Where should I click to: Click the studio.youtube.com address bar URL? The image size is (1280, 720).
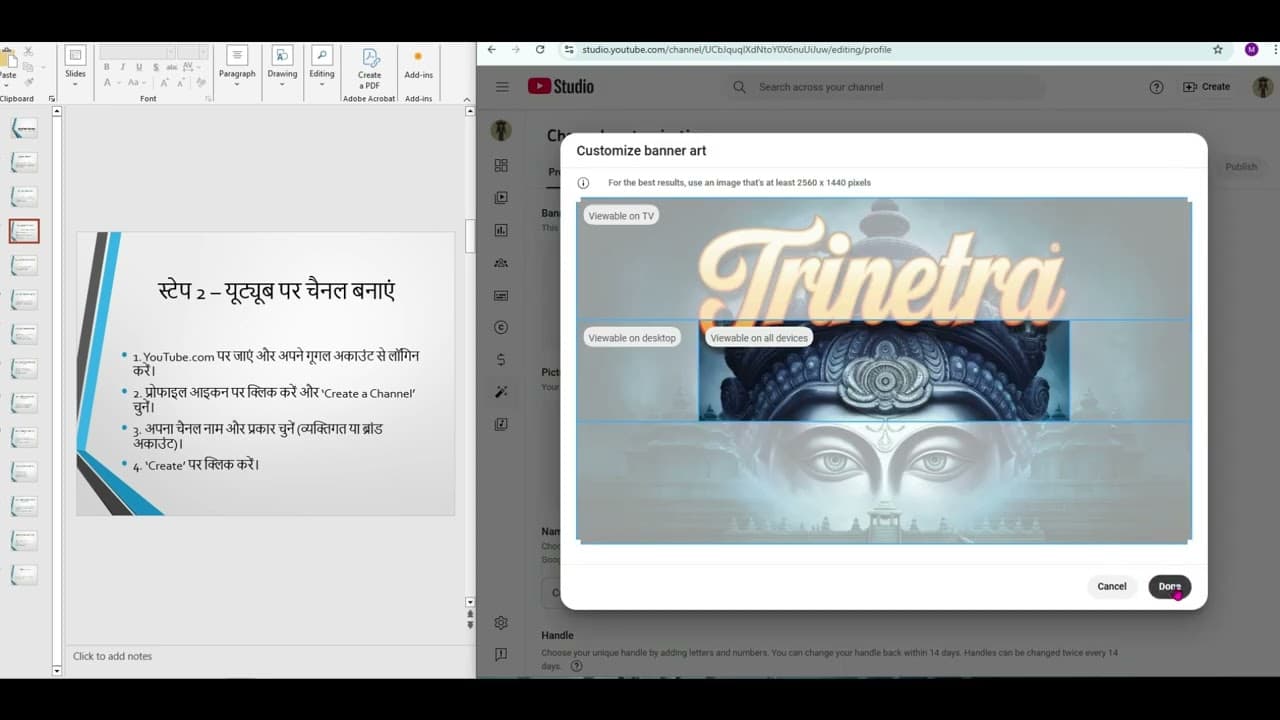click(x=737, y=49)
